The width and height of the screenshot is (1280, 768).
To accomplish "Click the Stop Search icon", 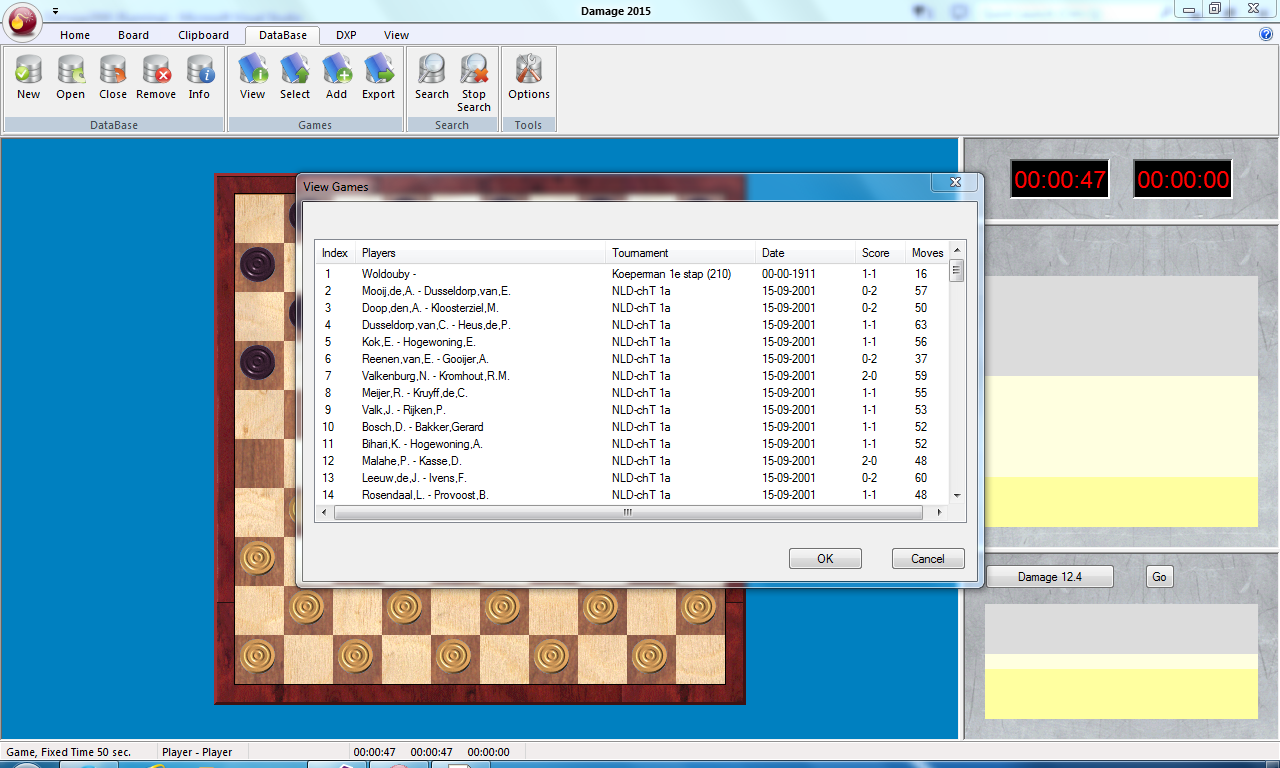I will pyautogui.click(x=474, y=80).
